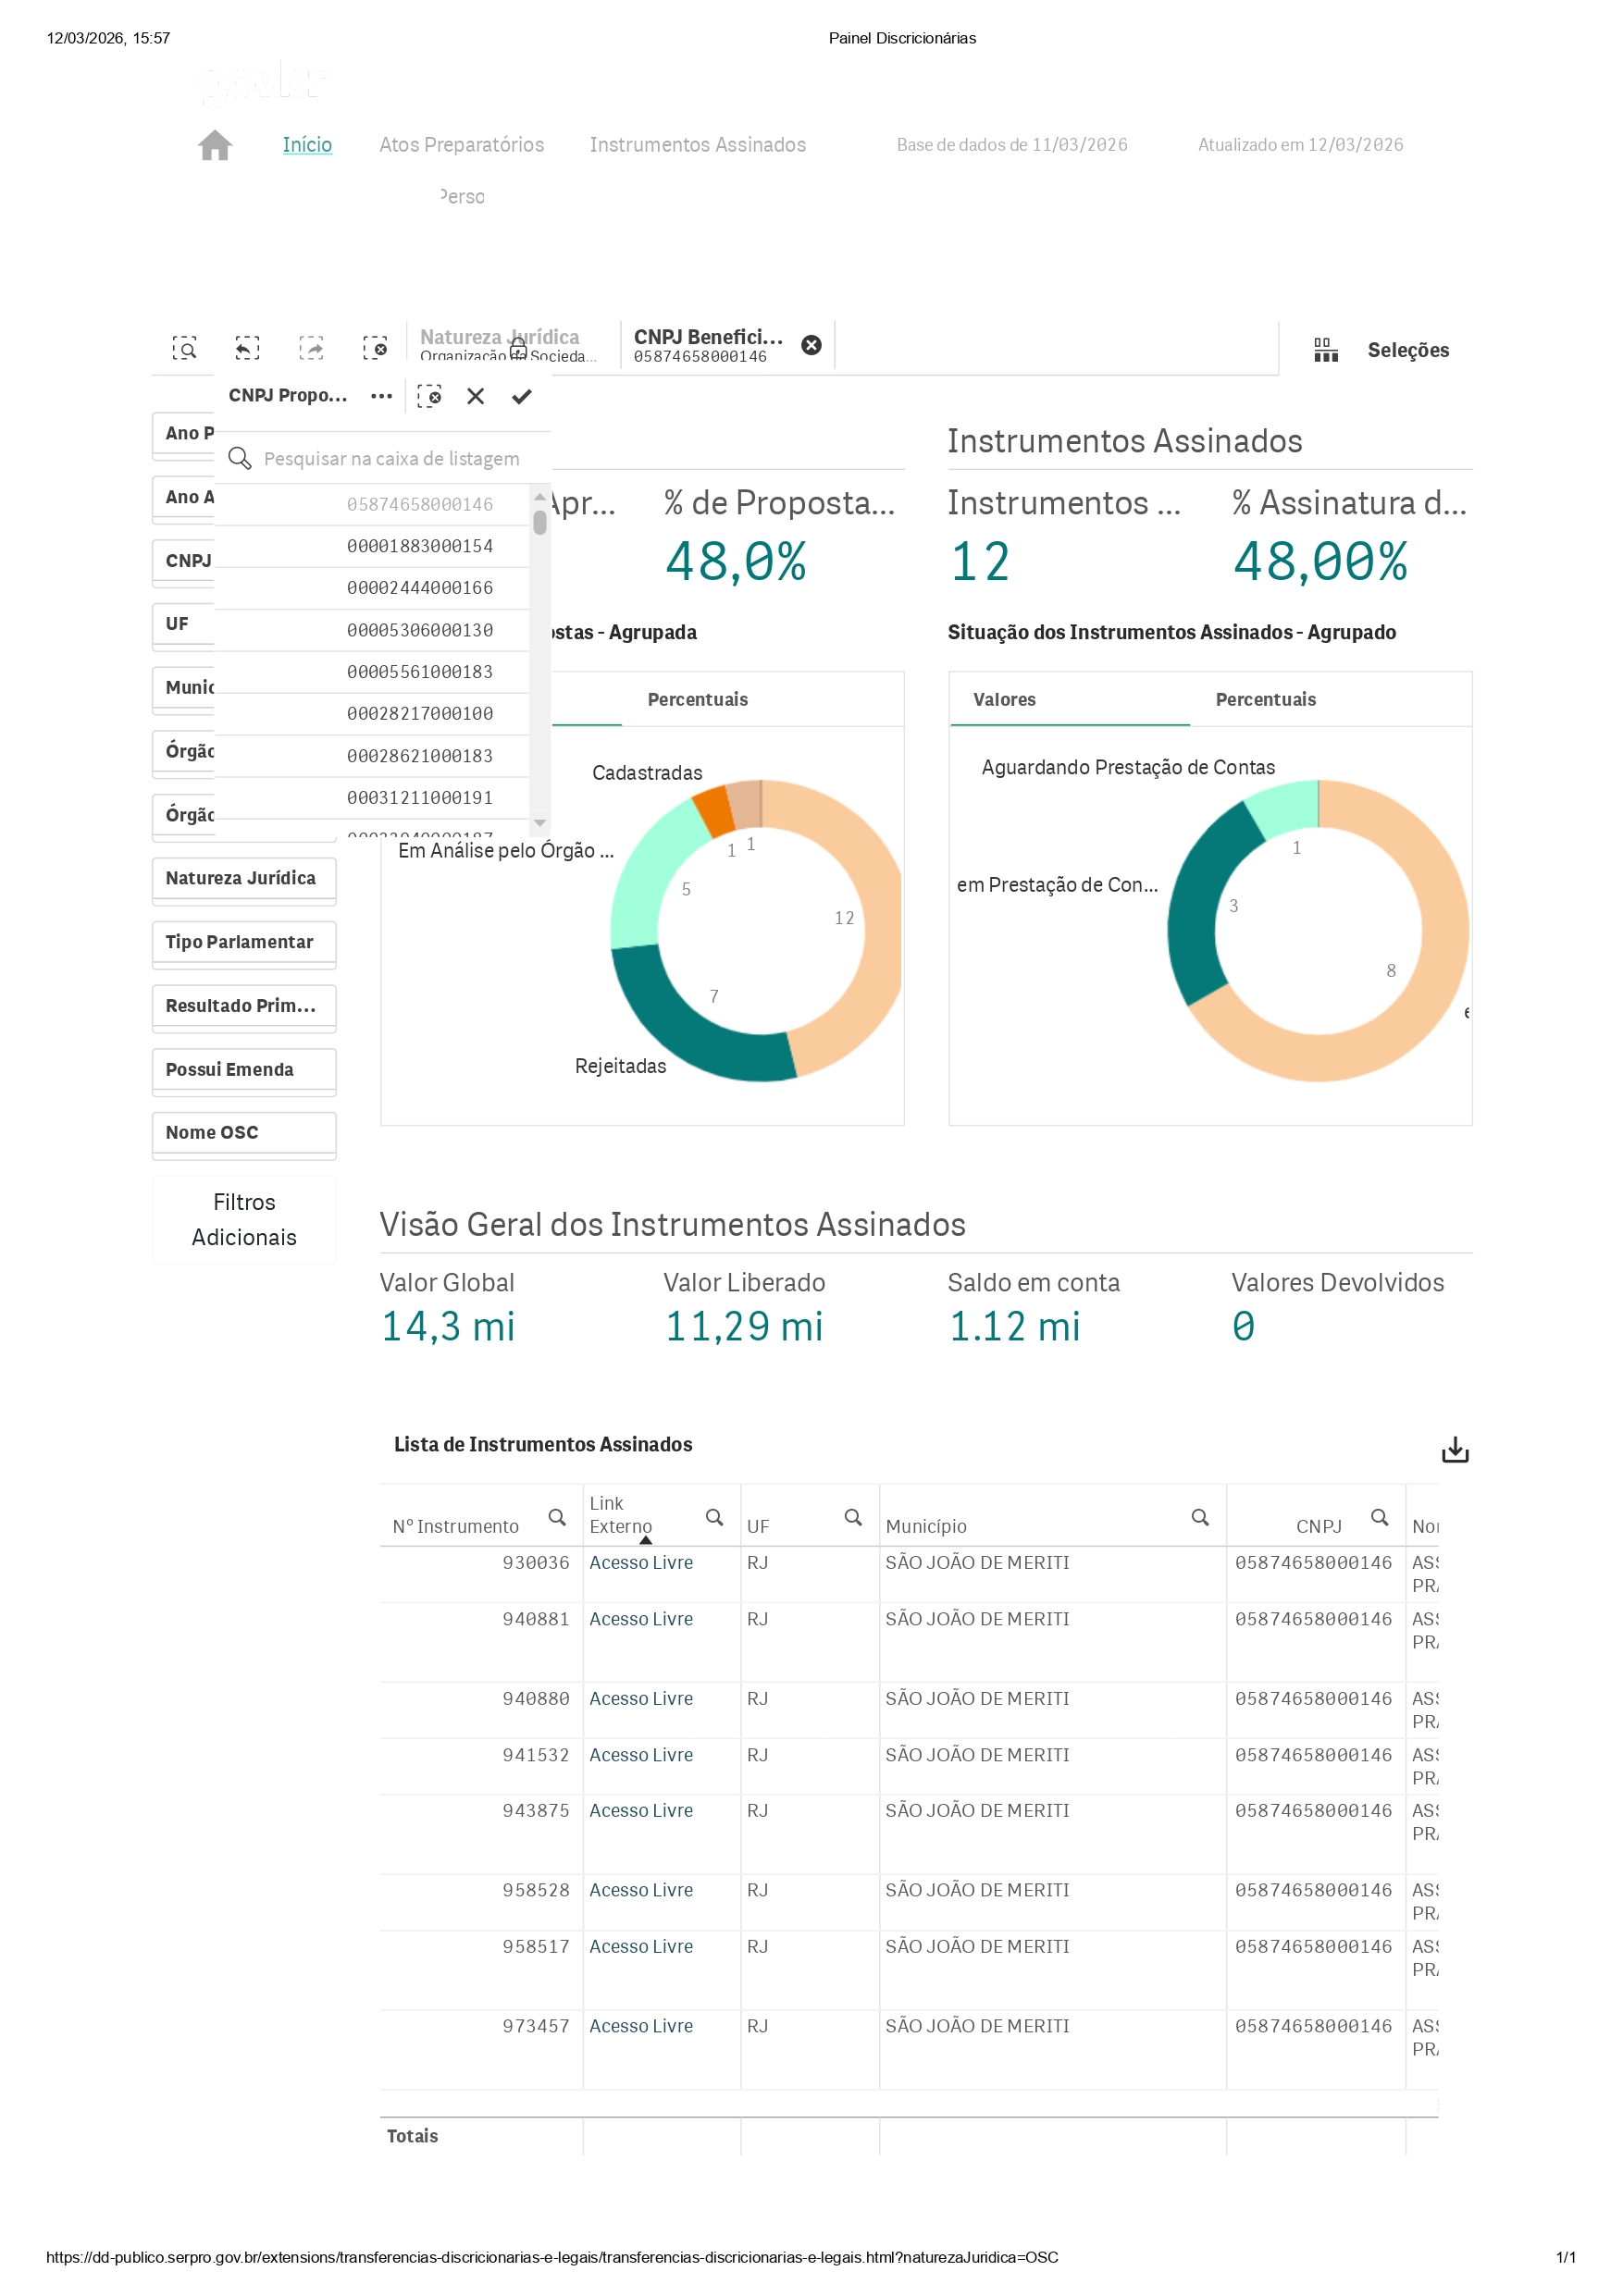Click the home icon in navigation
This screenshot has height=2296, width=1623.
[214, 145]
